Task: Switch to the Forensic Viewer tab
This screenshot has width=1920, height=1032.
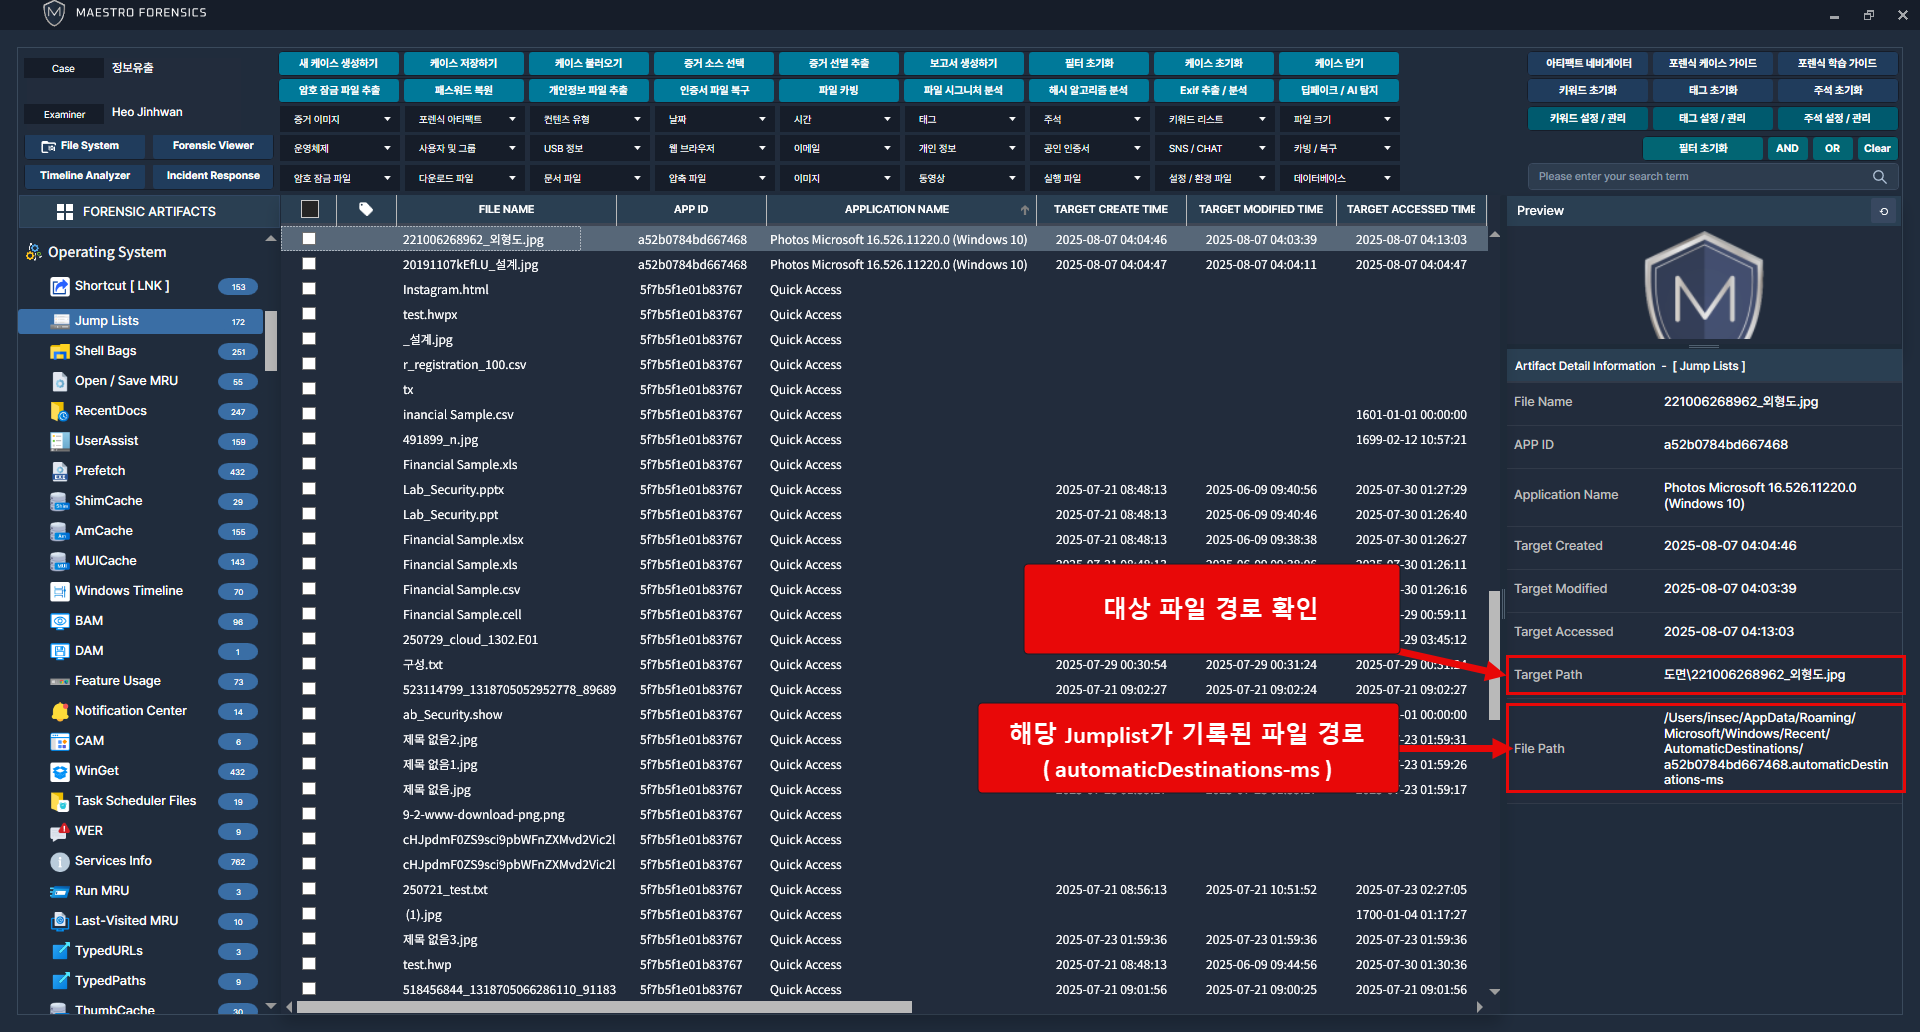Action: pos(213,146)
